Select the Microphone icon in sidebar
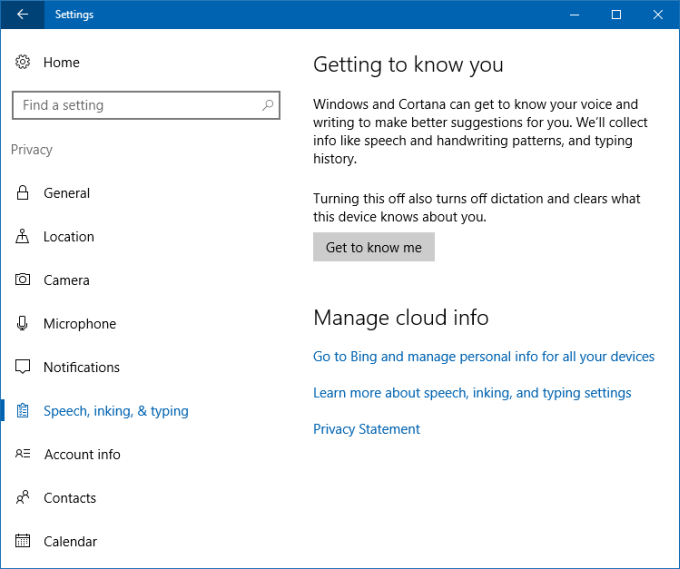 pos(22,324)
